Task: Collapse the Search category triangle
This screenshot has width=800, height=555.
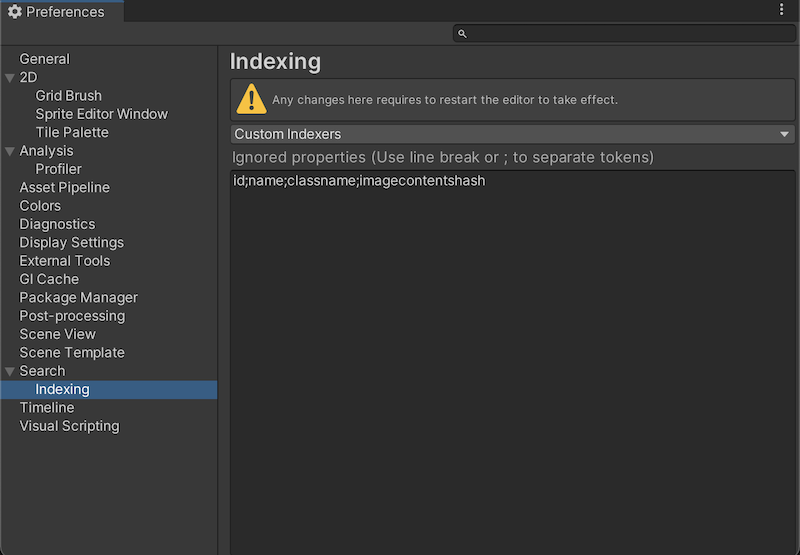Action: click(x=10, y=371)
